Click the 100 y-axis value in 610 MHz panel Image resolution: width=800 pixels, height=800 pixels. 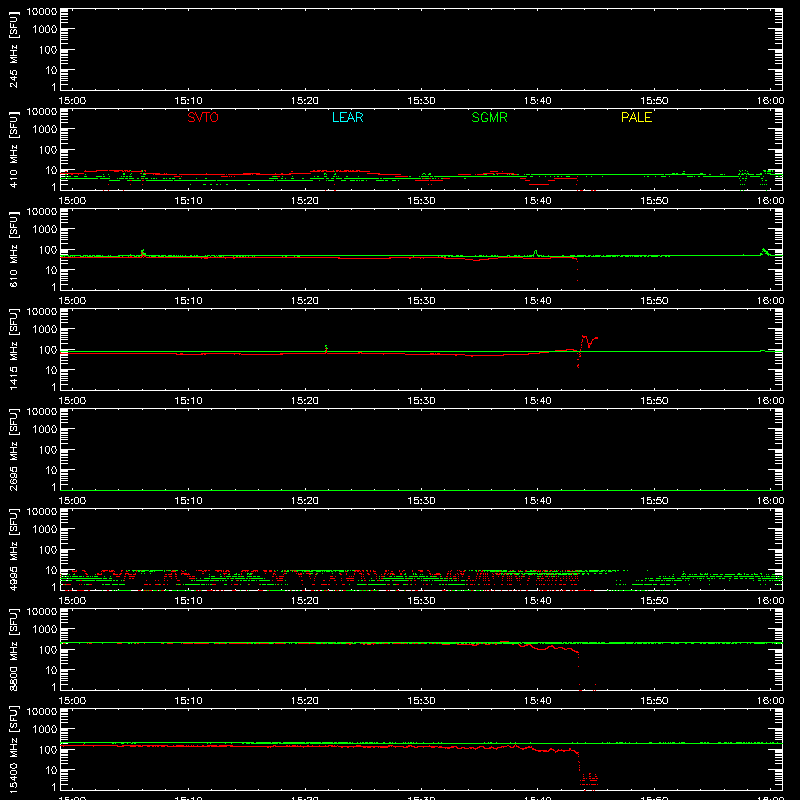click(48, 250)
